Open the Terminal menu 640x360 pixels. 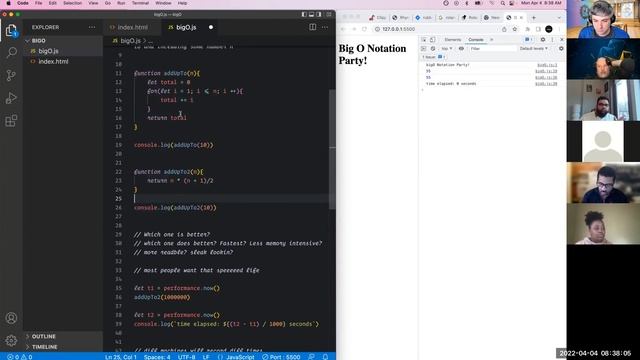(x=140, y=3)
